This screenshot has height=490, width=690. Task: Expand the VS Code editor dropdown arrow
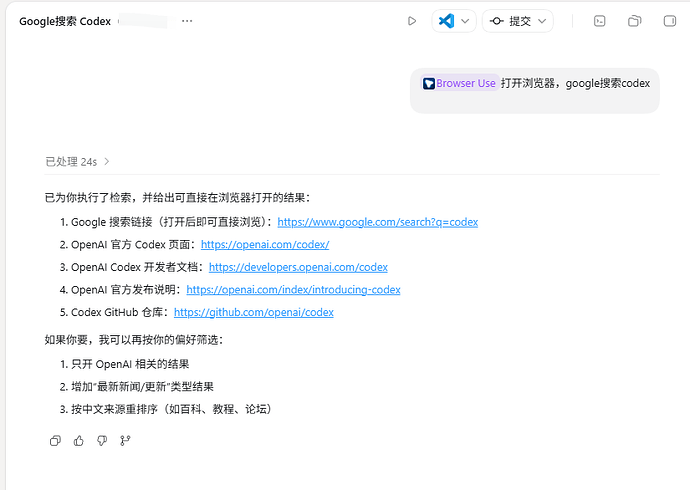pos(465,21)
